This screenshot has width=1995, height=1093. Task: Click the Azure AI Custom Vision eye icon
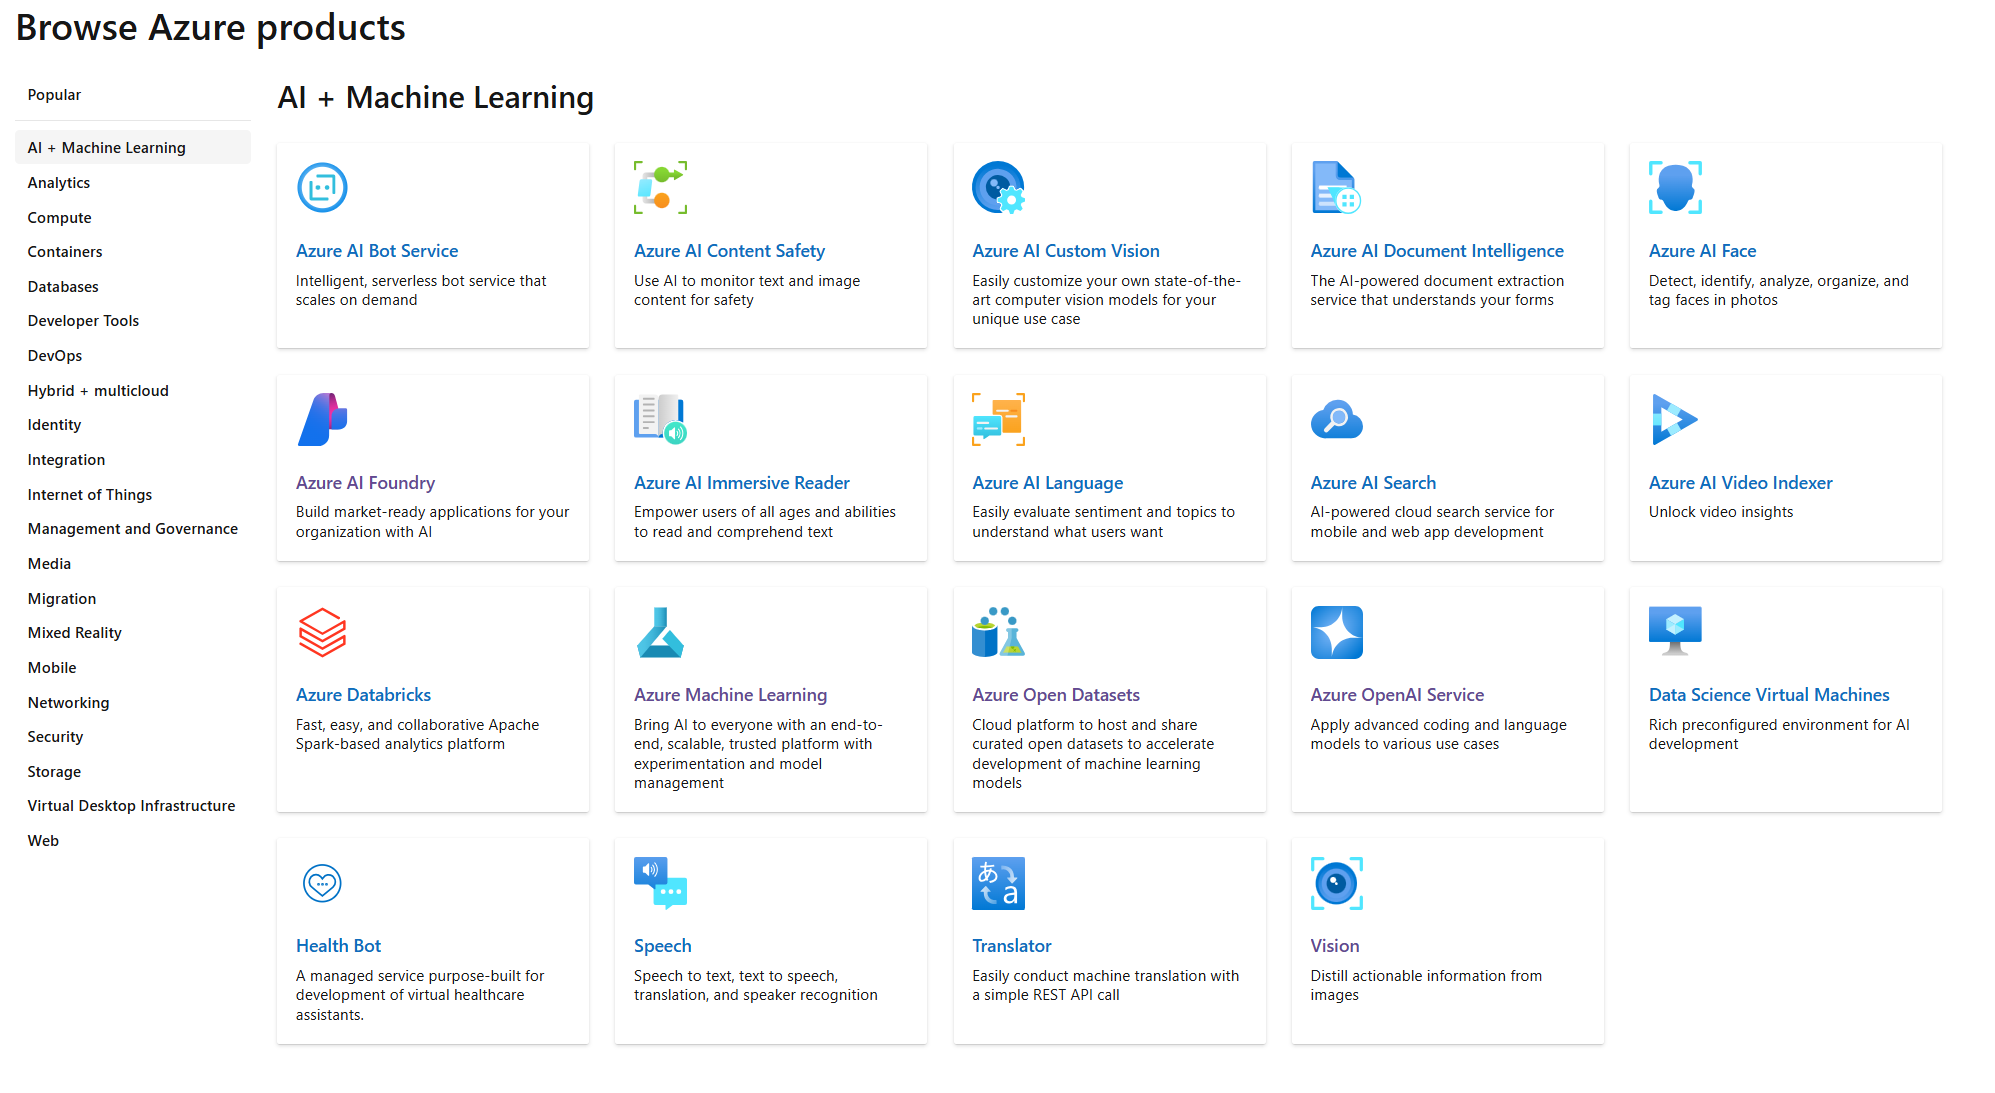pyautogui.click(x=998, y=188)
